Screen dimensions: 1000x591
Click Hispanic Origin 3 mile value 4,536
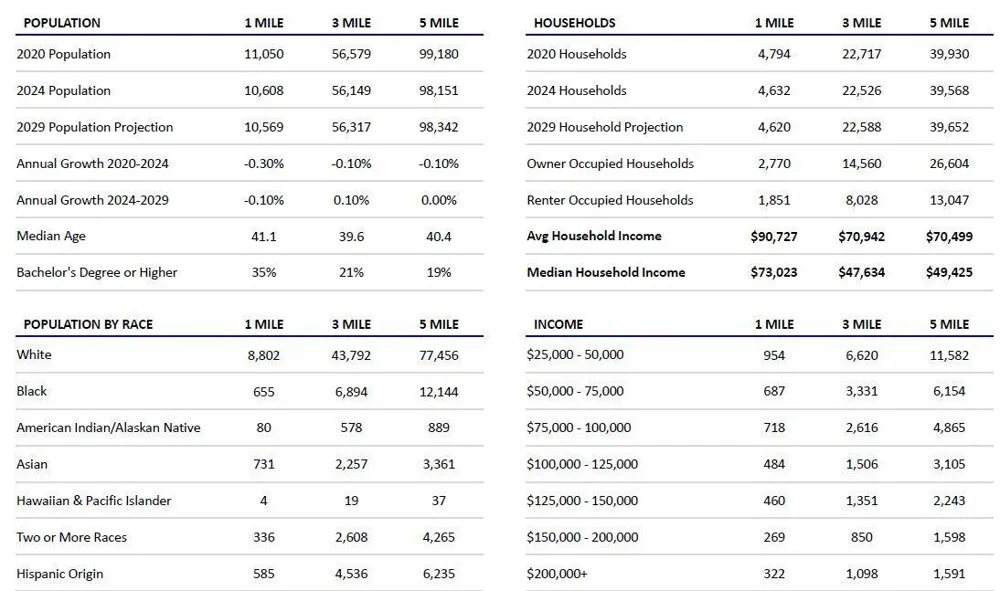coord(351,574)
